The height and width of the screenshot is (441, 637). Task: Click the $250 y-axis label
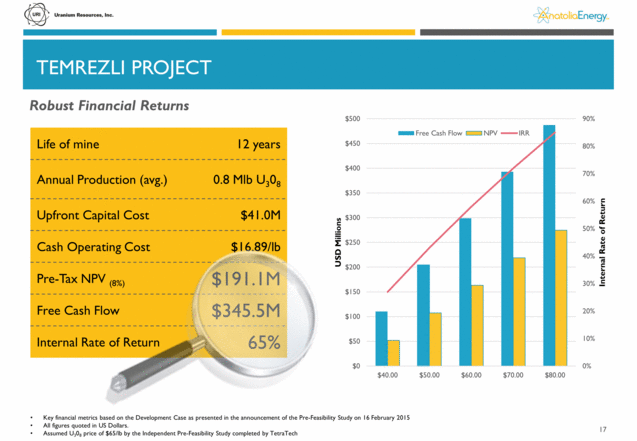click(353, 242)
